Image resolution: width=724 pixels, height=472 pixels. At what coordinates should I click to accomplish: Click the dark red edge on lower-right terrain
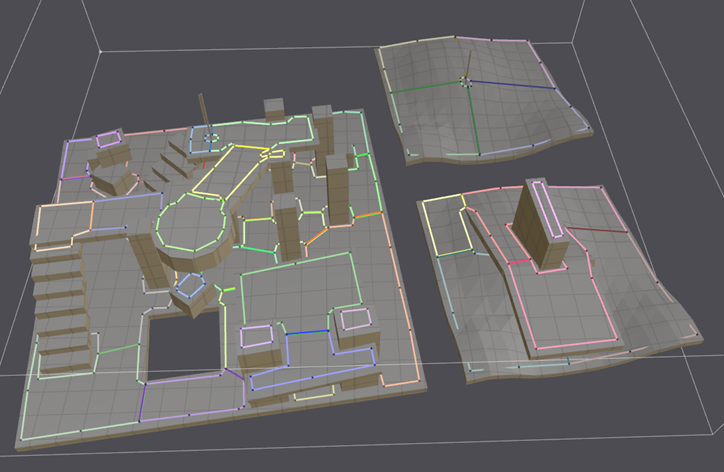tap(600, 237)
